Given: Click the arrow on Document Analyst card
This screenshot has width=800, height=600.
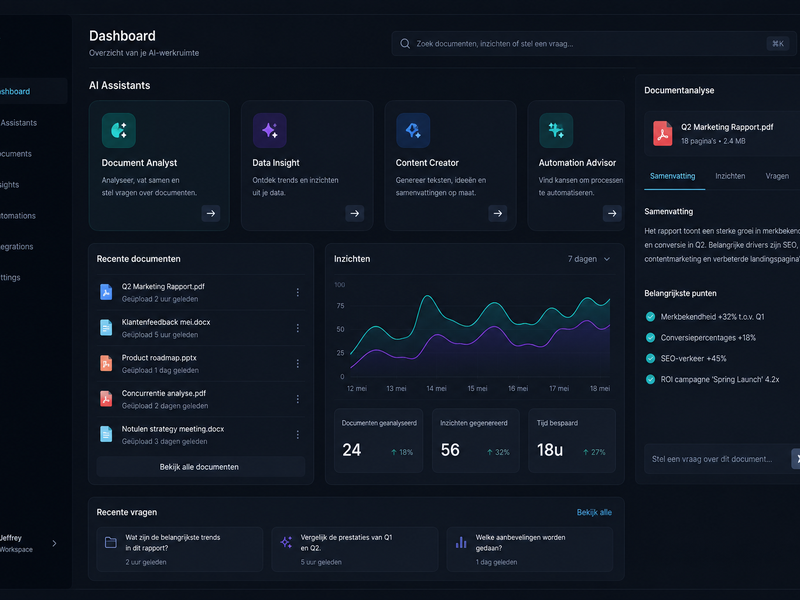Looking at the screenshot, I should [x=211, y=213].
